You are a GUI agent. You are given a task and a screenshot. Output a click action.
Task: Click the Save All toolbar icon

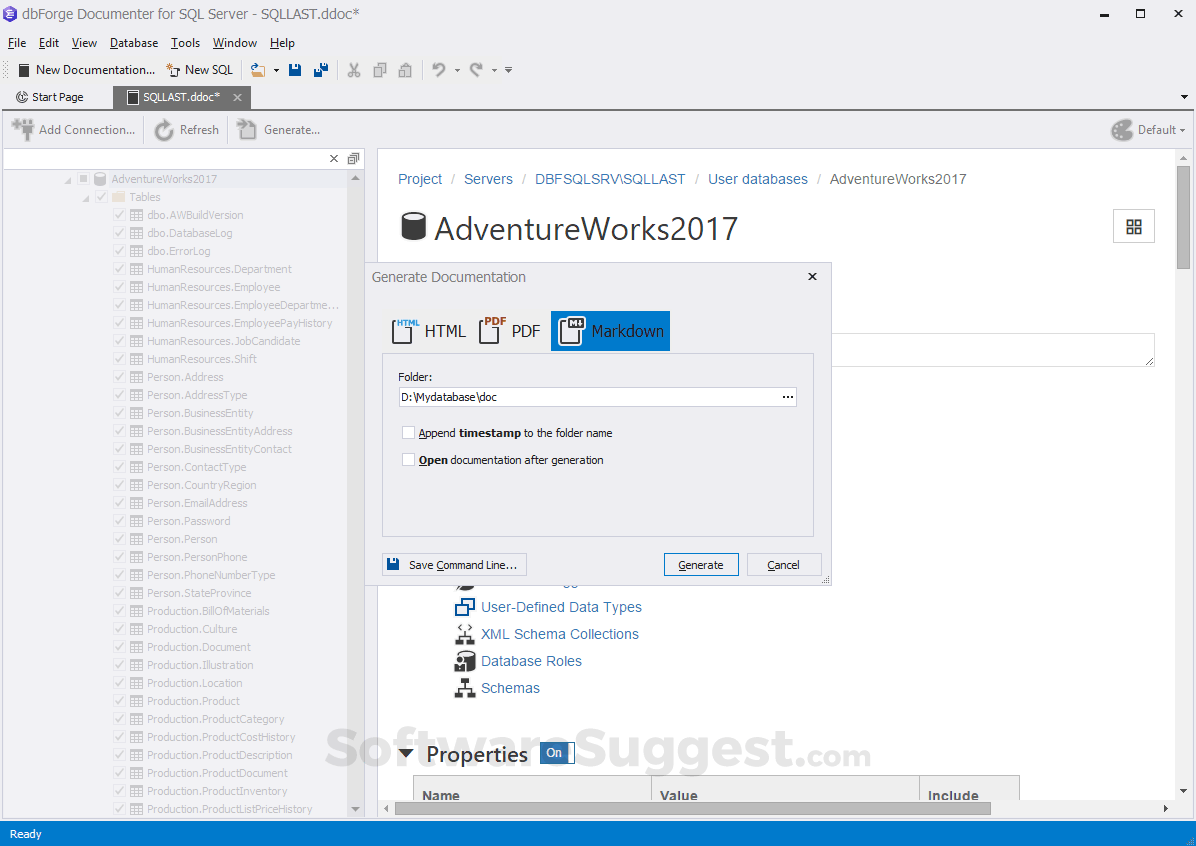pos(320,69)
